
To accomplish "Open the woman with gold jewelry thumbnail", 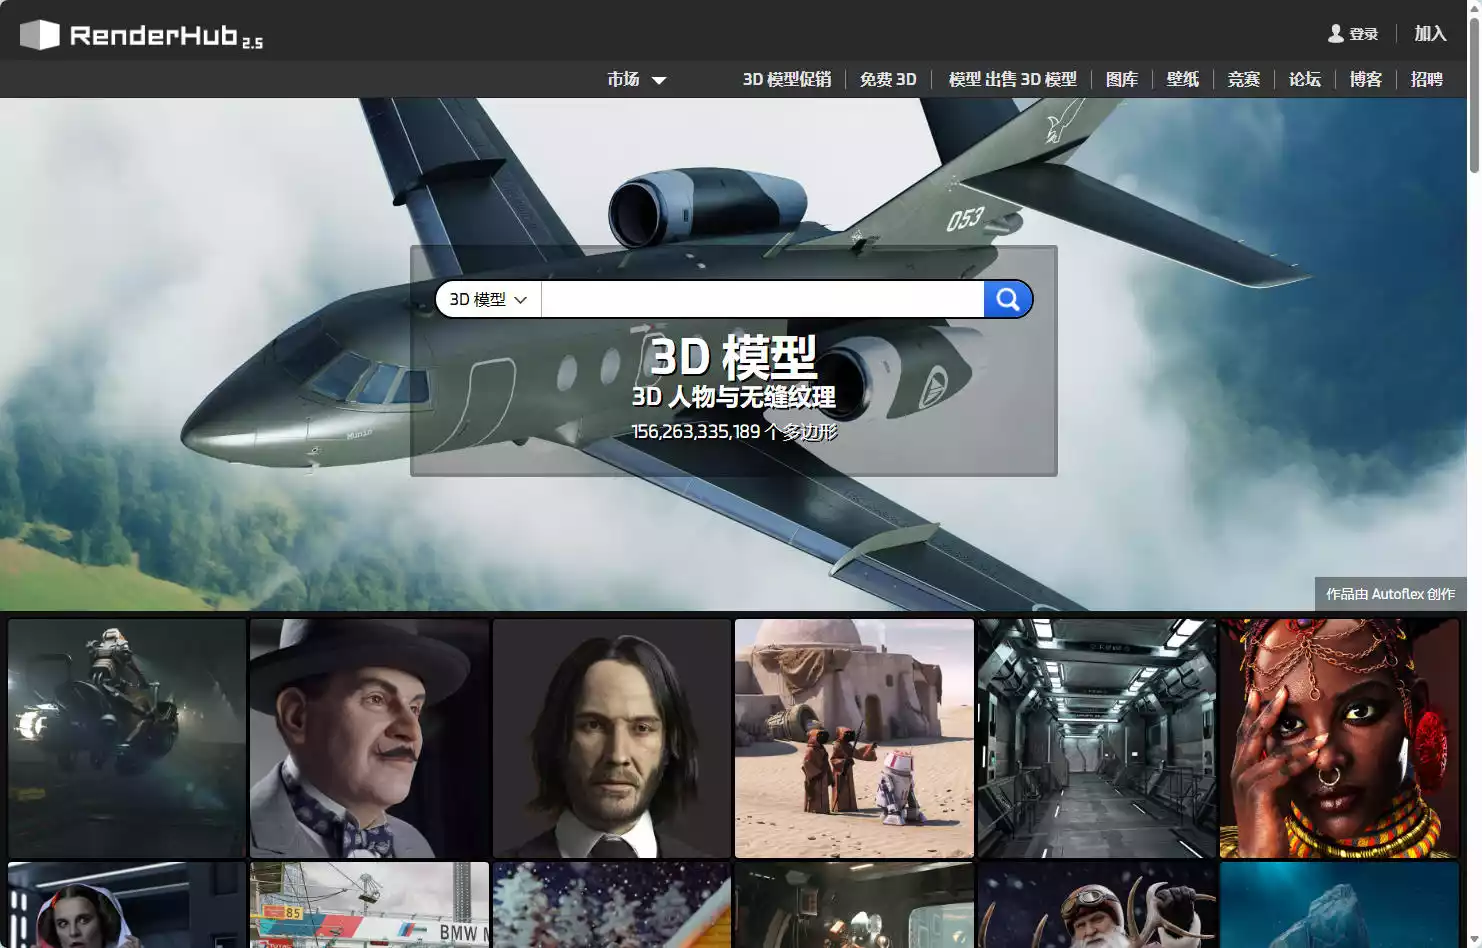I will point(1339,738).
